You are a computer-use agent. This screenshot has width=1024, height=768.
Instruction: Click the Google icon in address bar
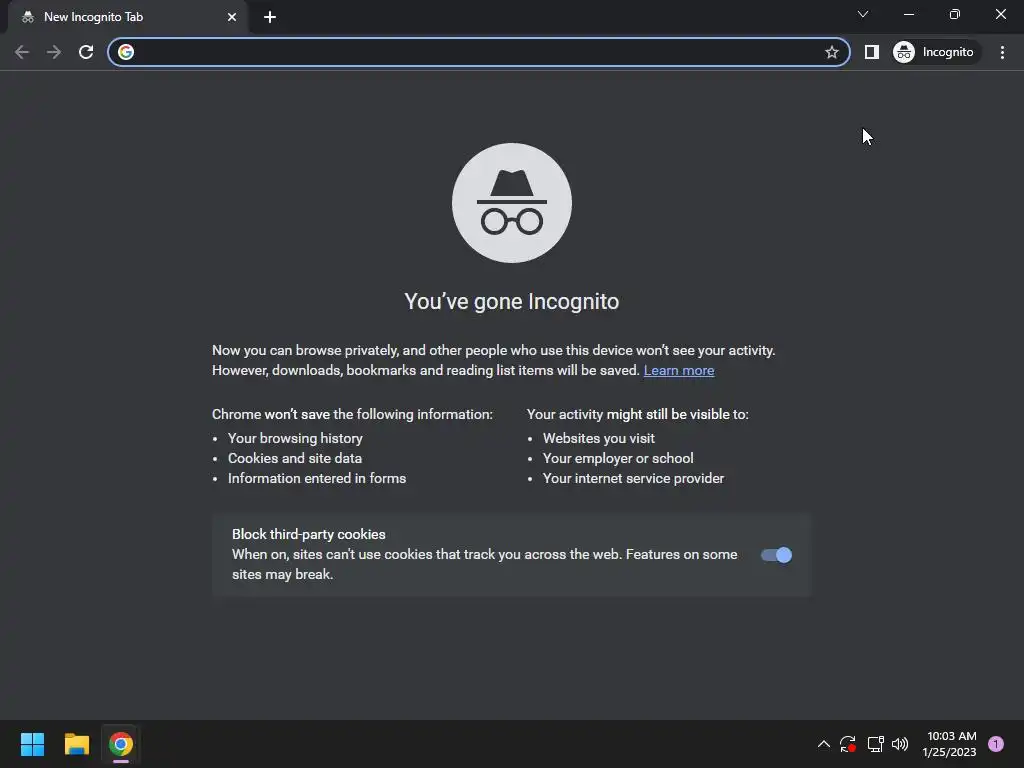(126, 52)
